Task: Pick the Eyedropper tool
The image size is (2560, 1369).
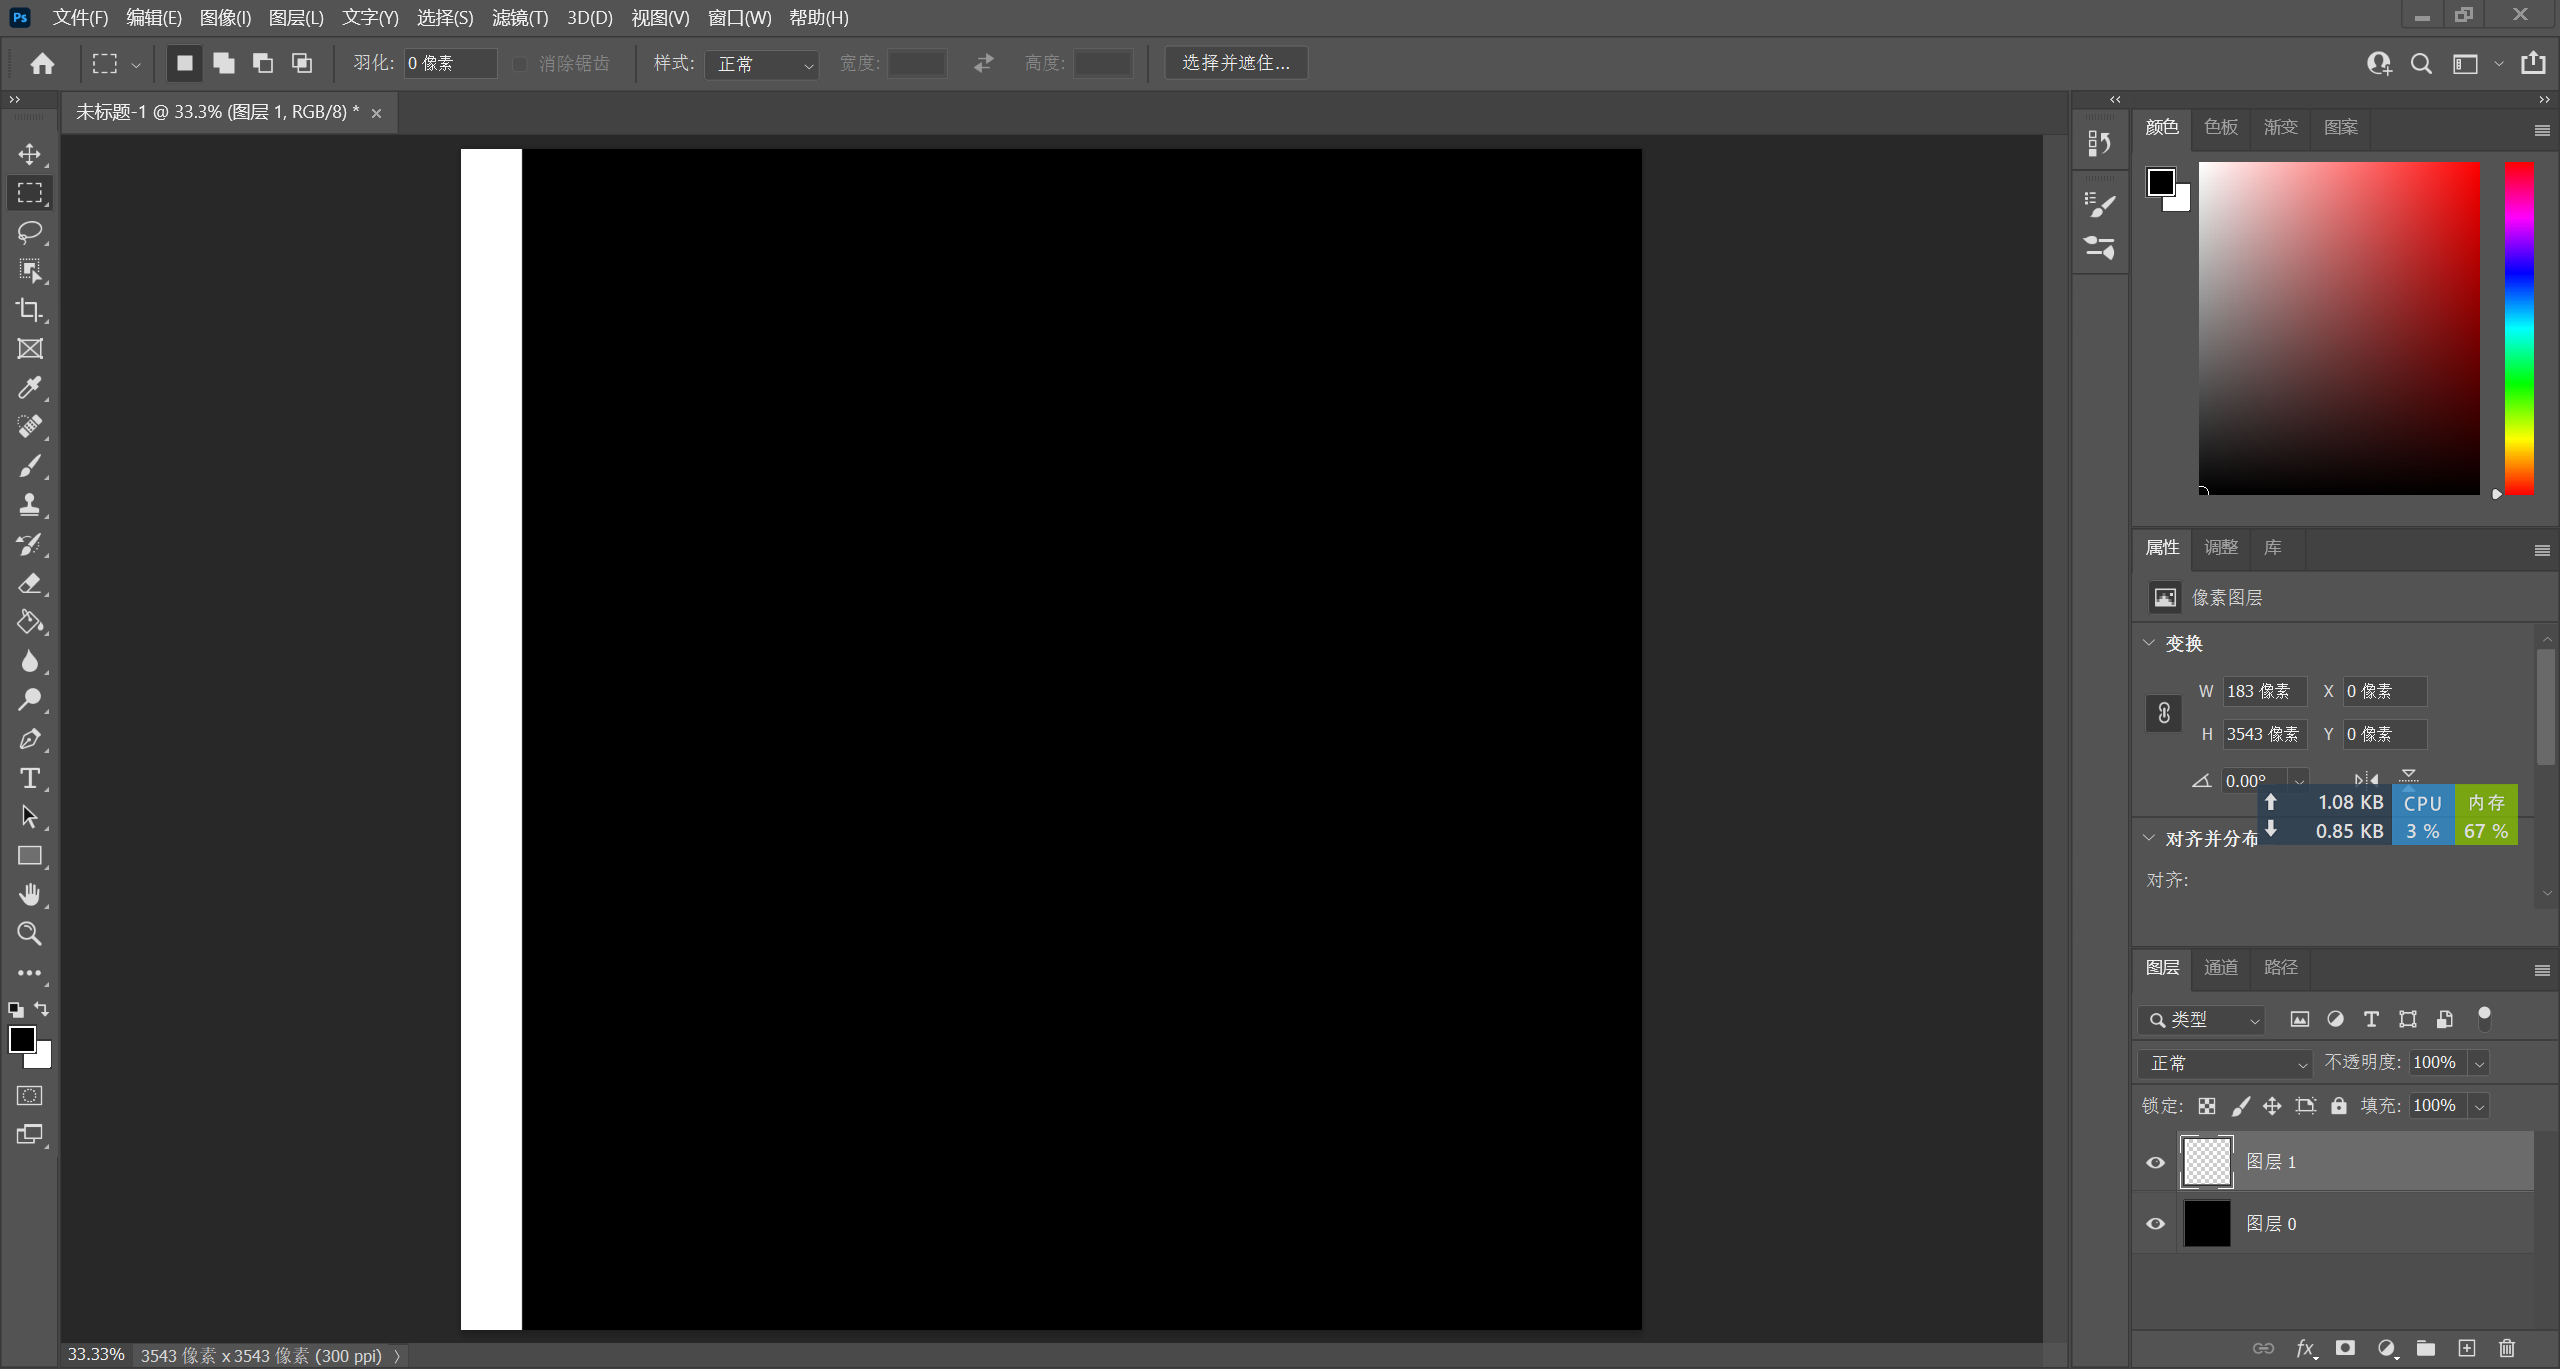Action: pos(30,388)
